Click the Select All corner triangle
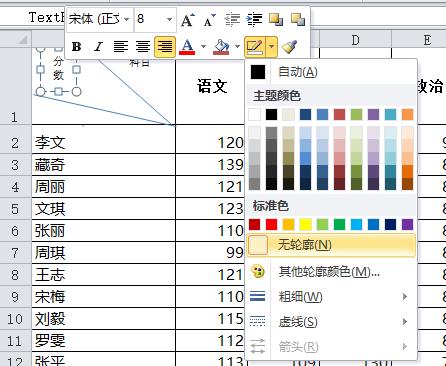446x366 pixels. [x=22, y=40]
